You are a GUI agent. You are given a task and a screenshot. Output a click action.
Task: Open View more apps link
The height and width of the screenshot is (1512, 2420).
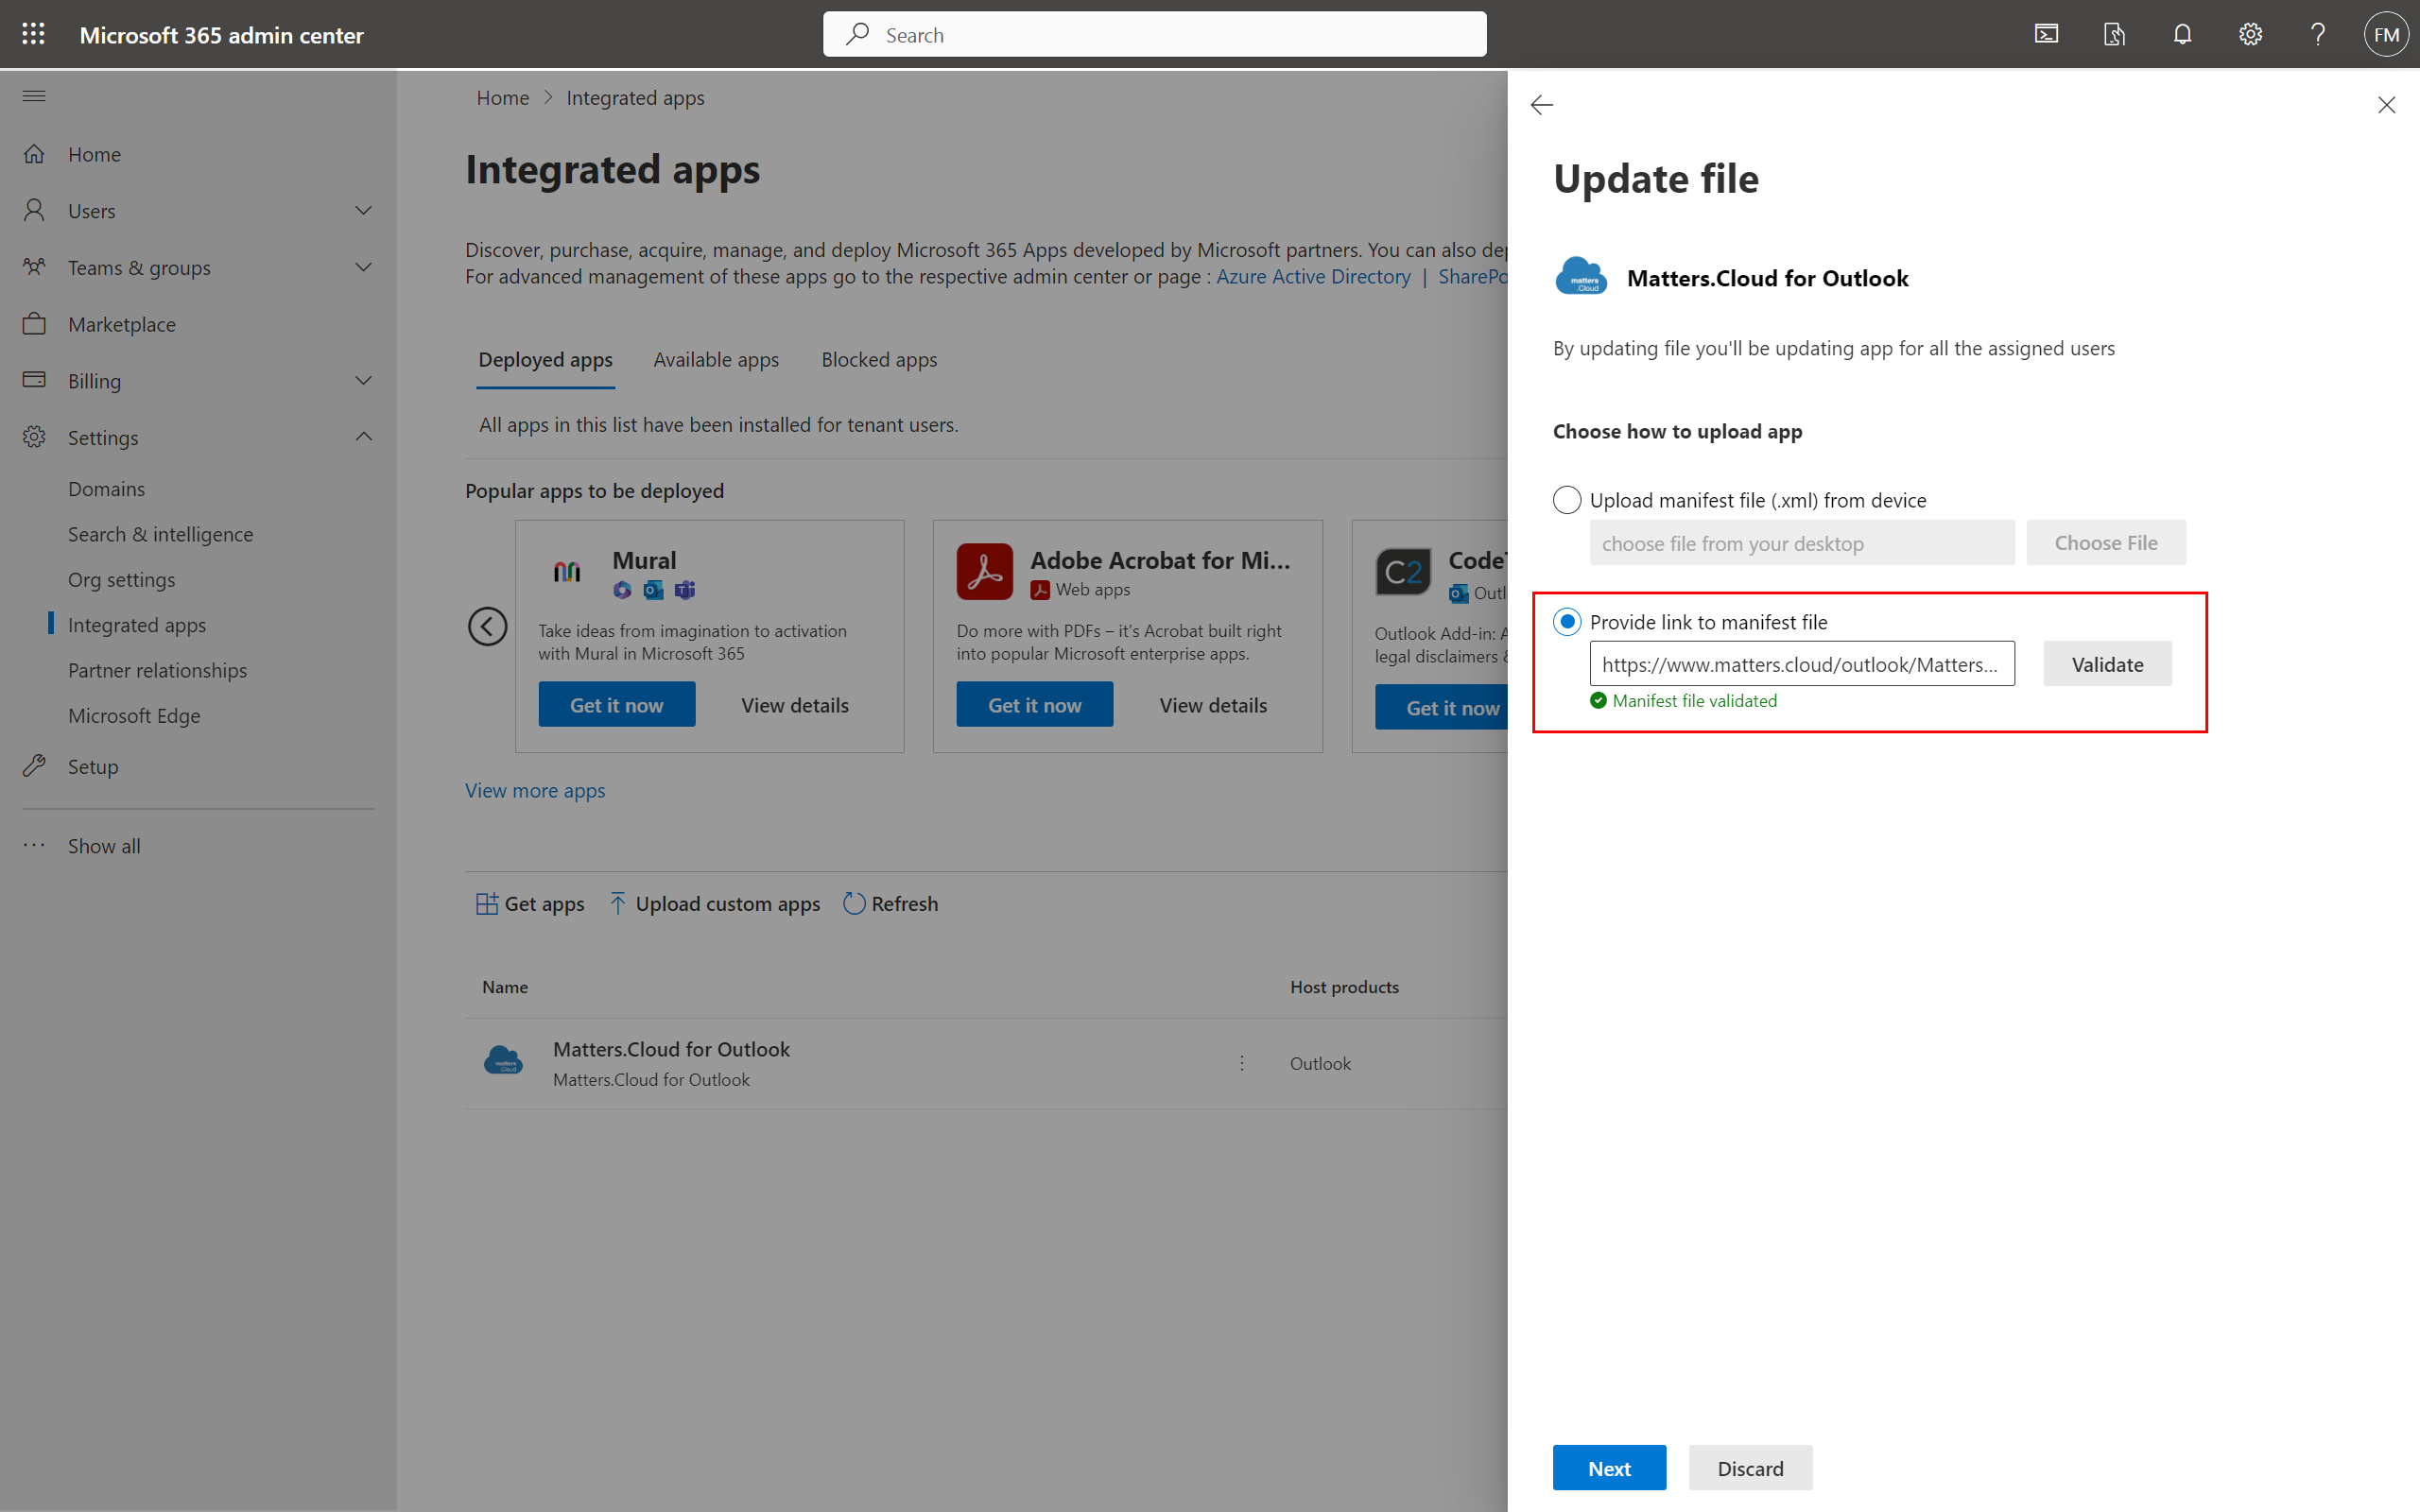[535, 790]
